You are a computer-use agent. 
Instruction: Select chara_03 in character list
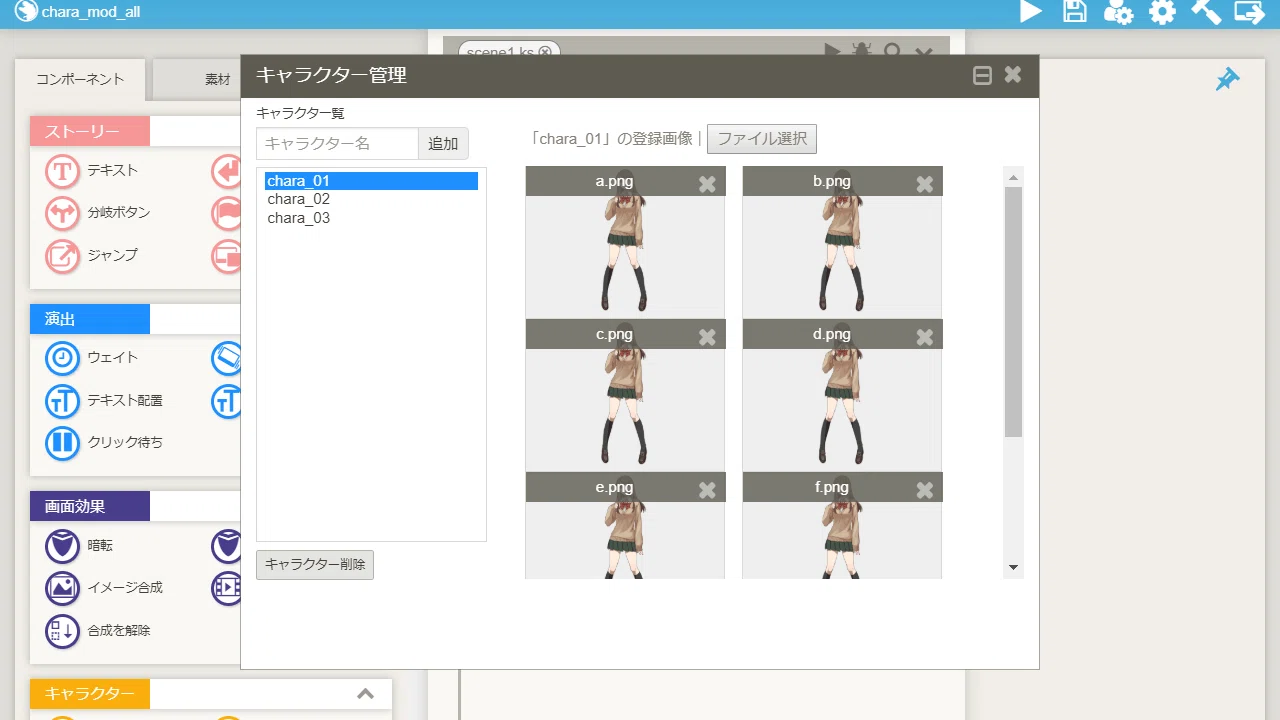371,218
